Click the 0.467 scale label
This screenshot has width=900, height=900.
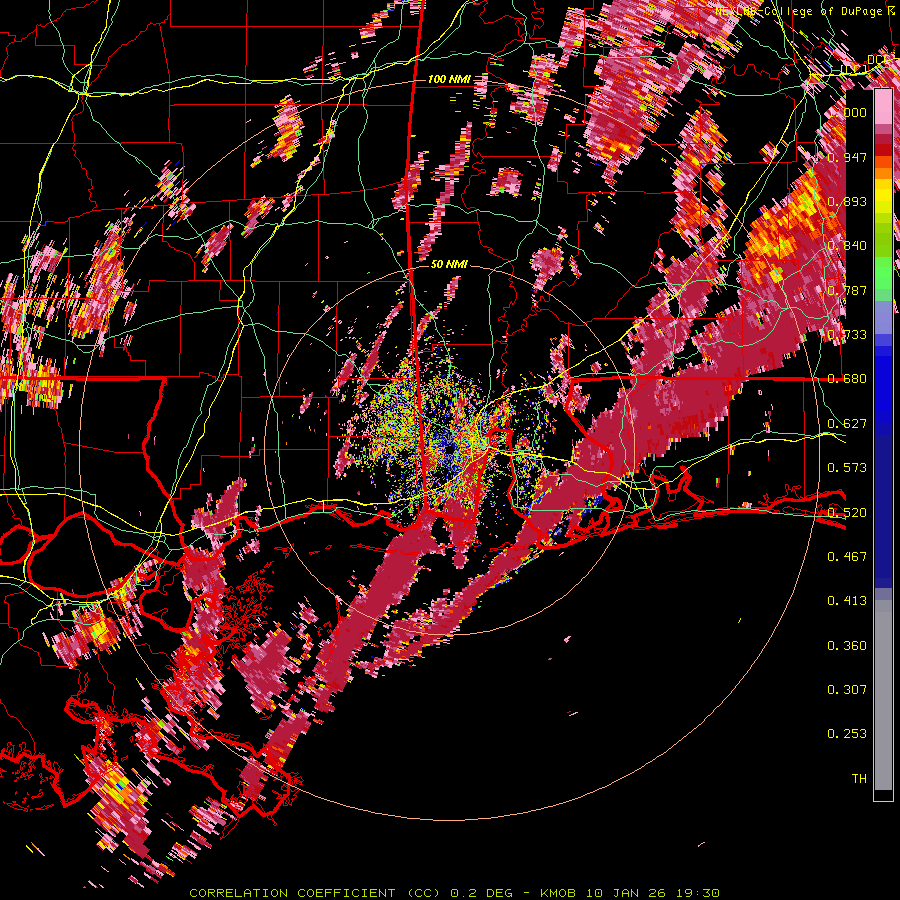coord(847,557)
